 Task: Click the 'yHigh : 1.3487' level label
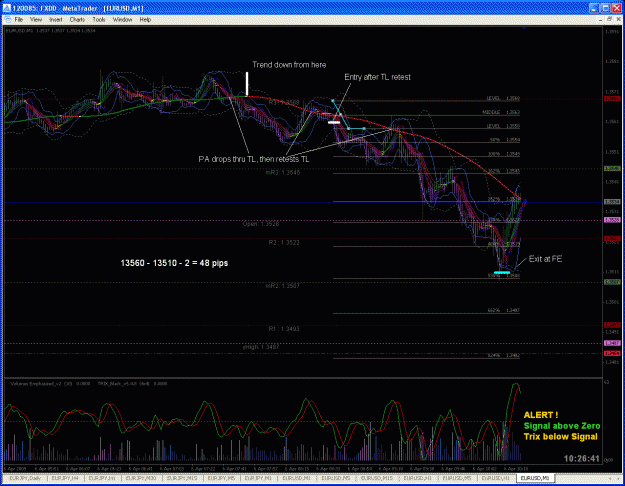coord(261,347)
